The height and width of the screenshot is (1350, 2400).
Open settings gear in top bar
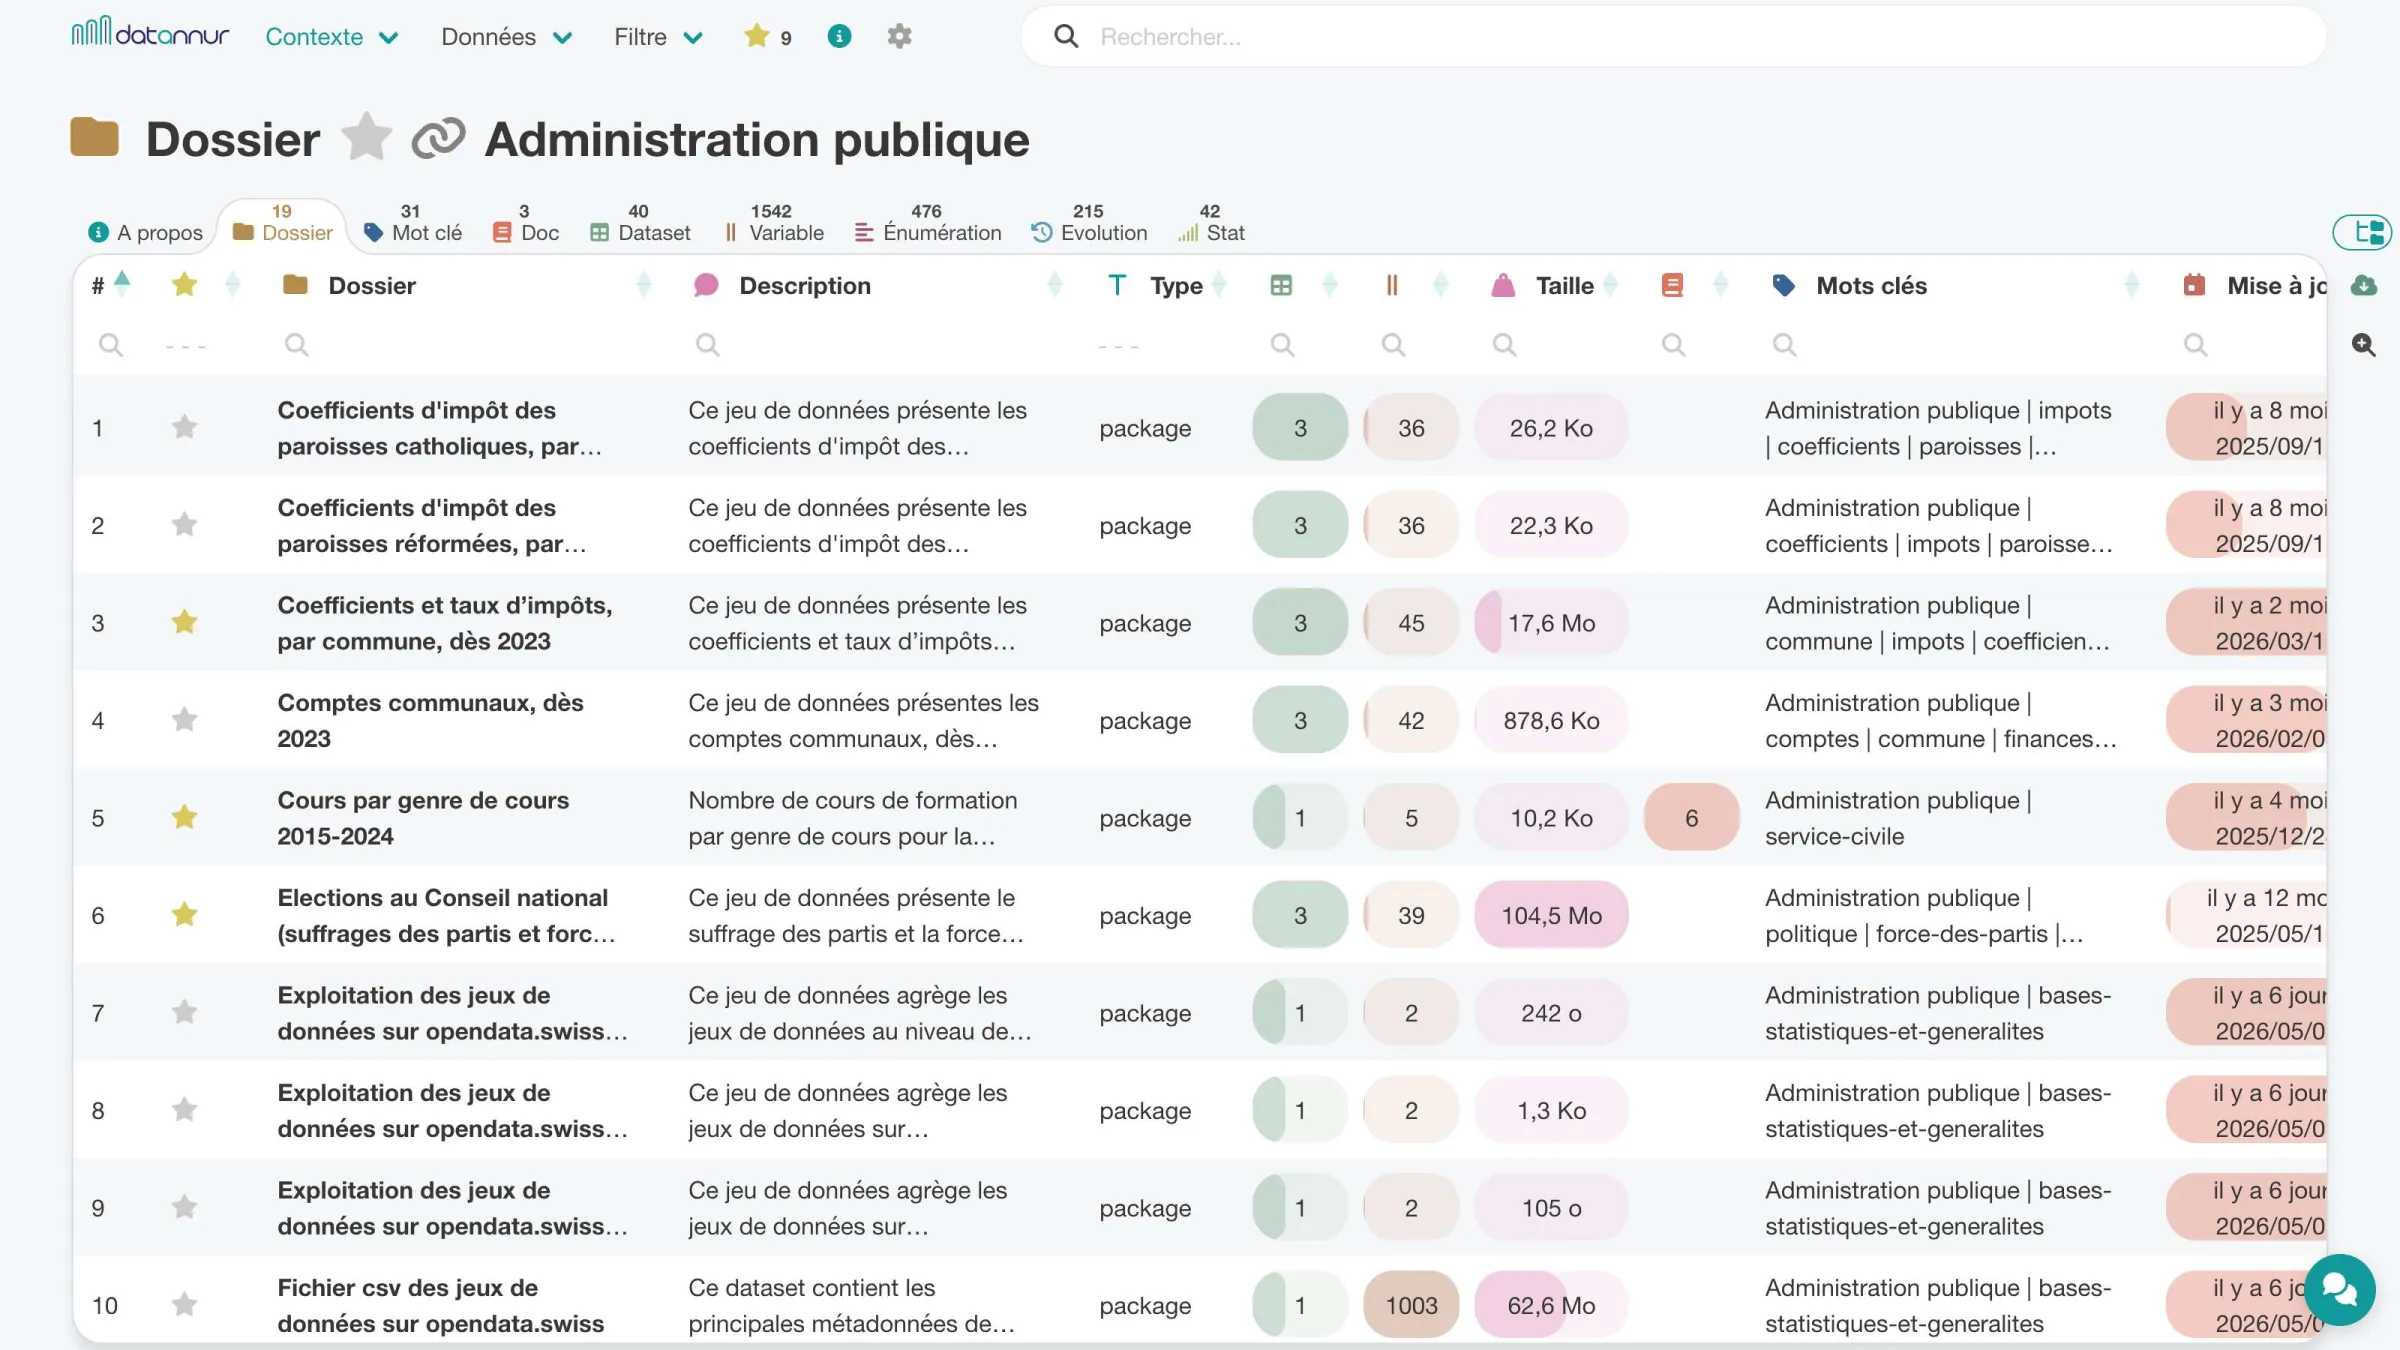899,37
